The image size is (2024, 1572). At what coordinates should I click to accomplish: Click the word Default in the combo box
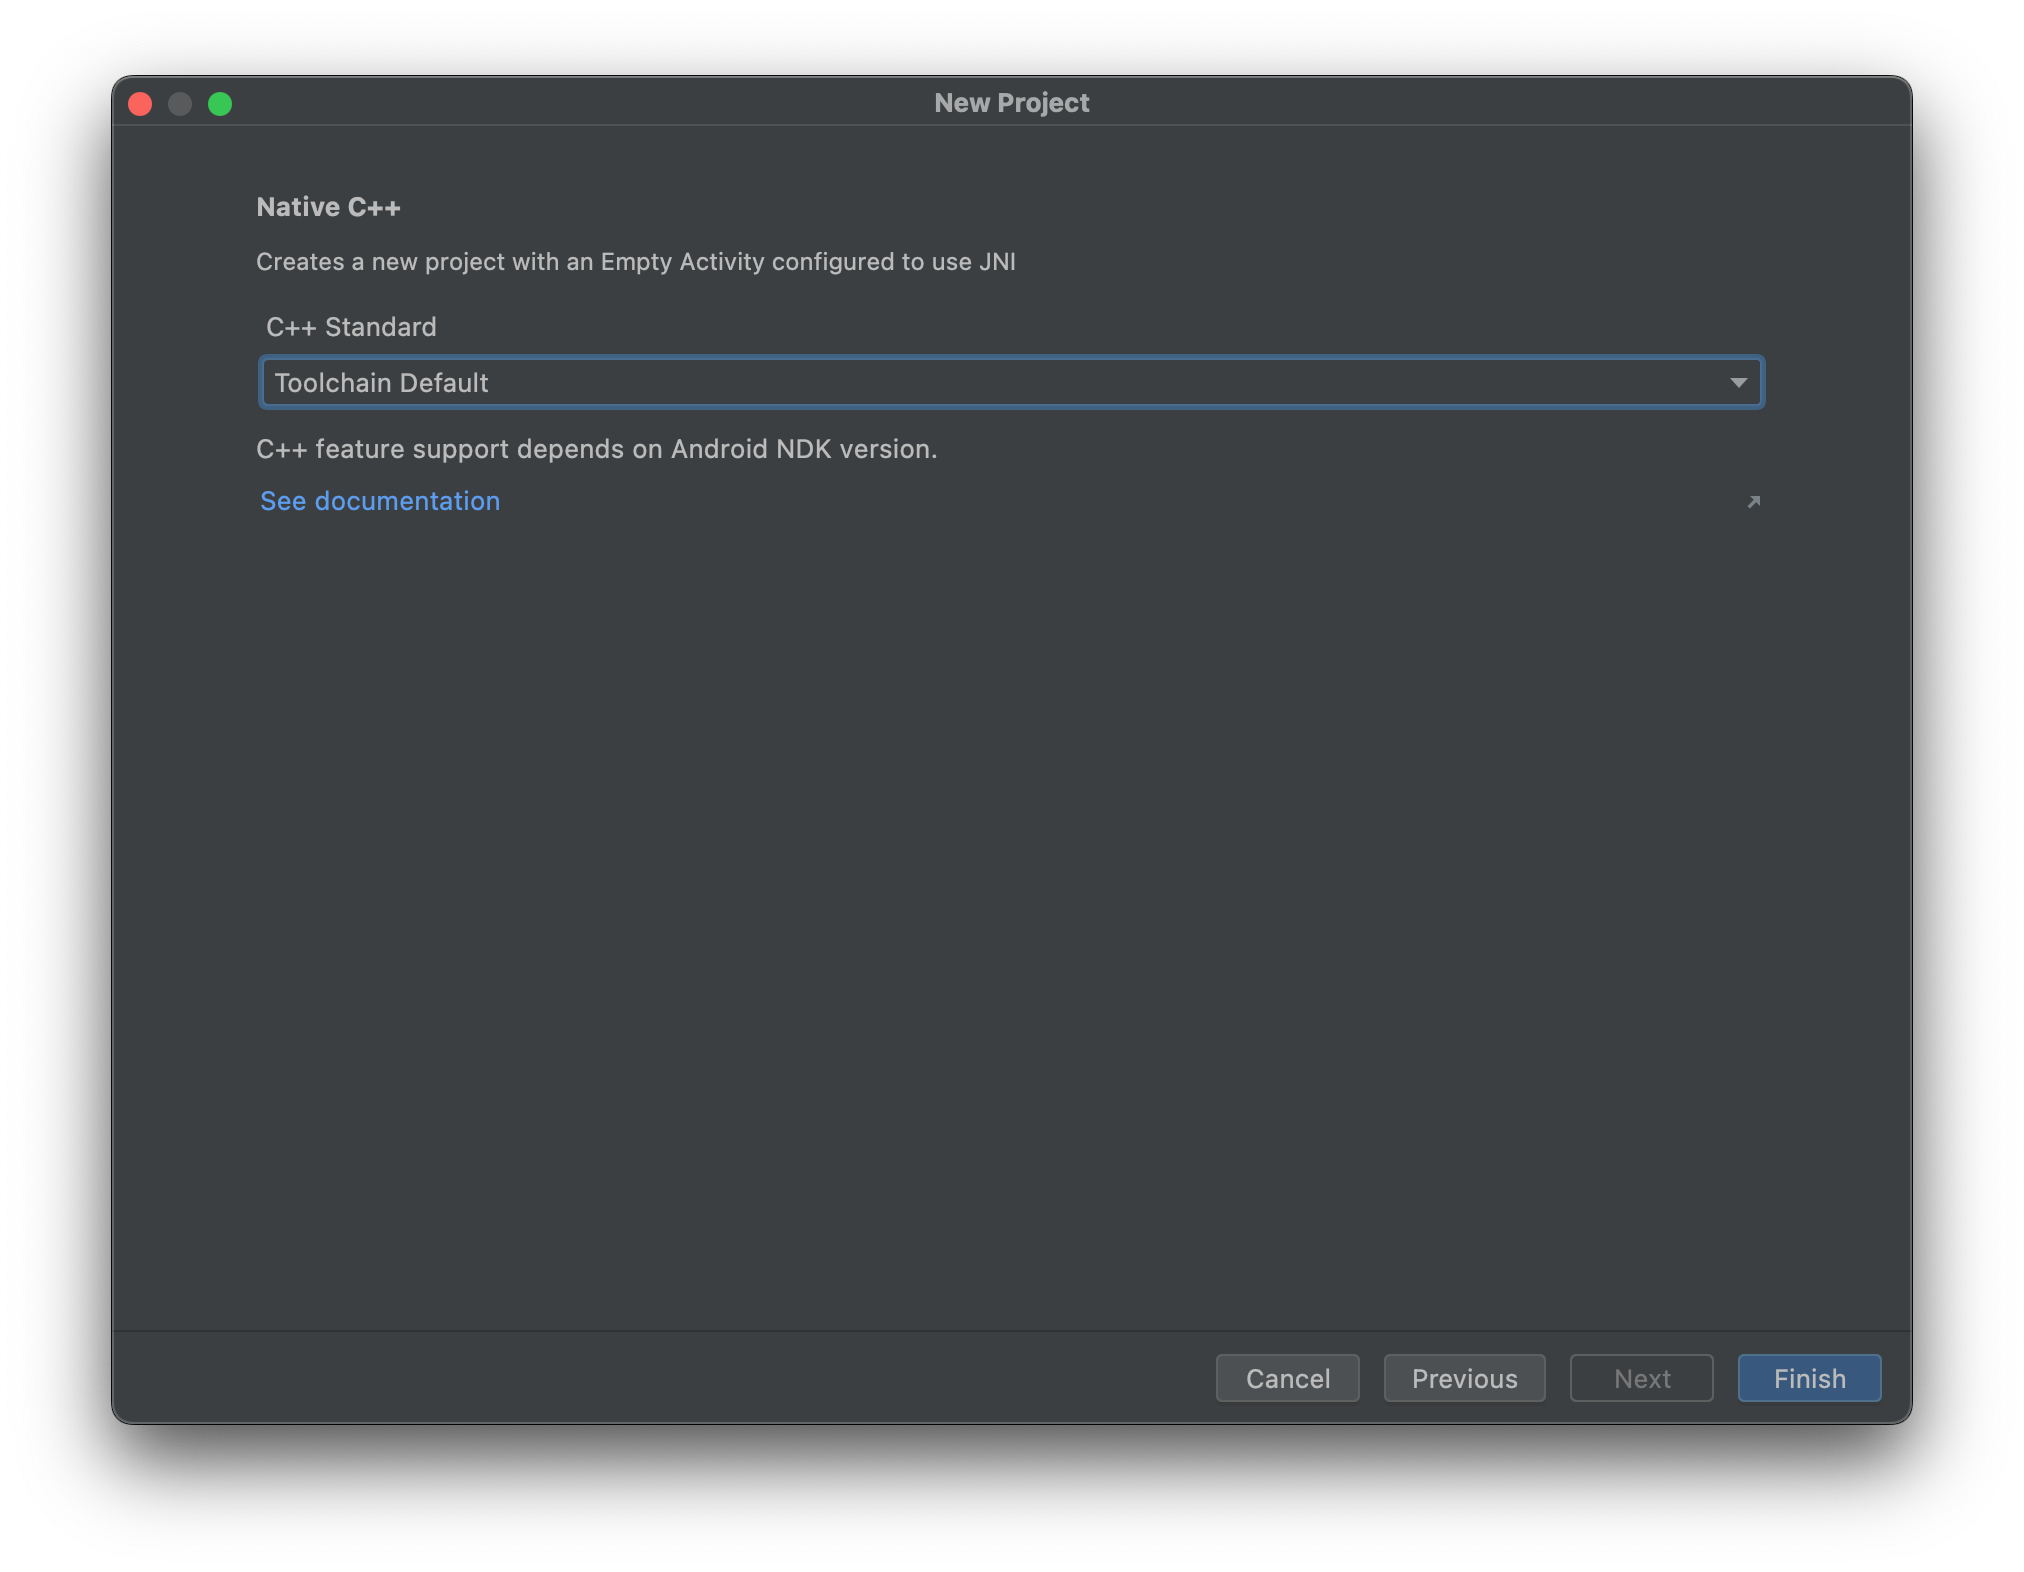point(443,383)
